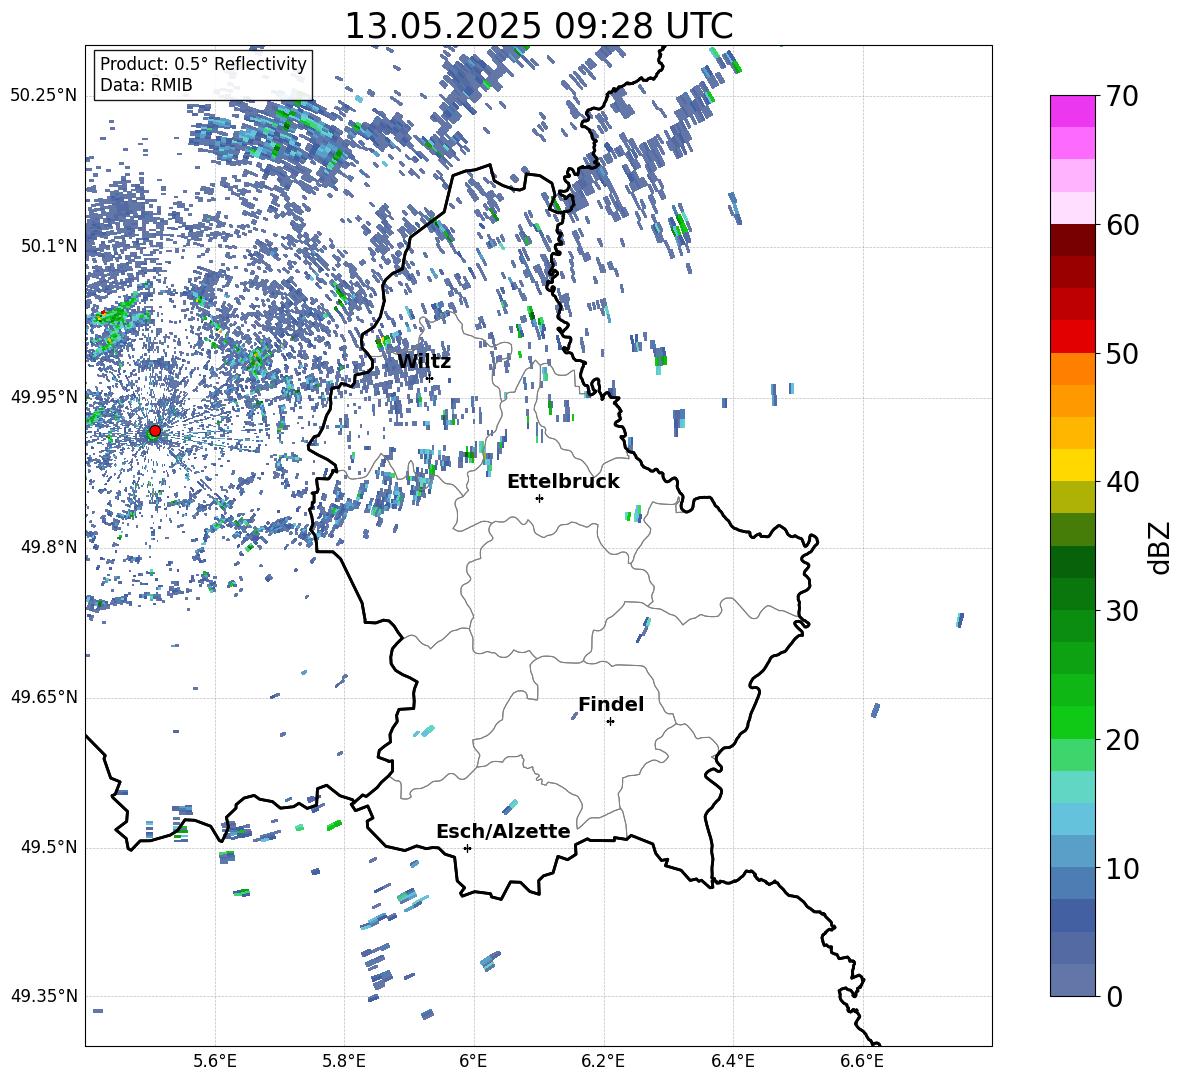Click the Findel station cross marker
The image size is (1184, 1081).
click(x=610, y=722)
